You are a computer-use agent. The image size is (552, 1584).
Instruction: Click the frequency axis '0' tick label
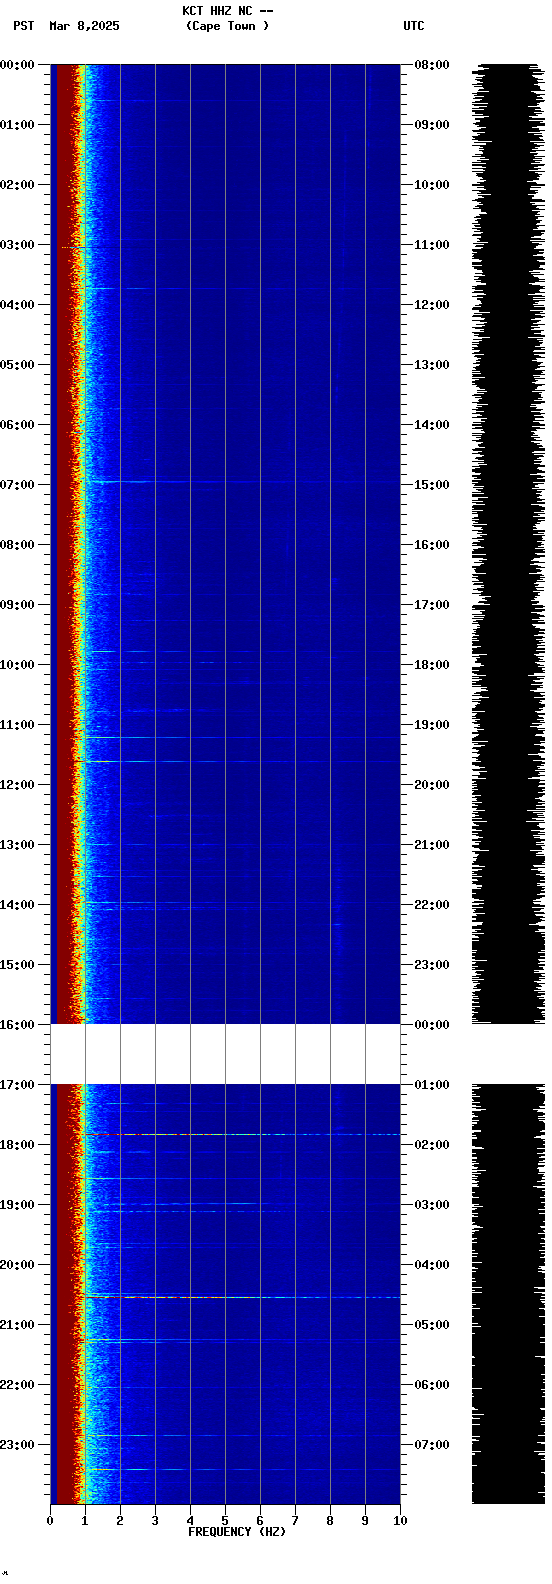click(50, 1521)
